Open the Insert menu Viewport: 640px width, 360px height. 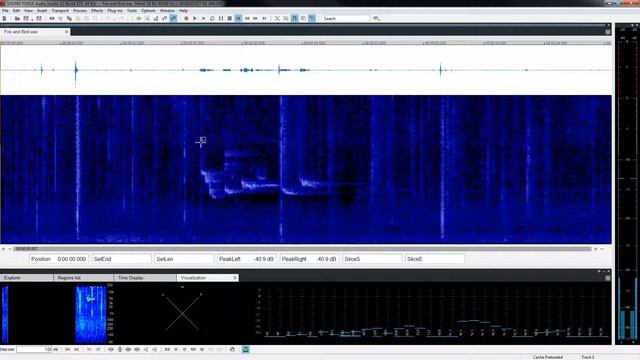[x=42, y=11]
